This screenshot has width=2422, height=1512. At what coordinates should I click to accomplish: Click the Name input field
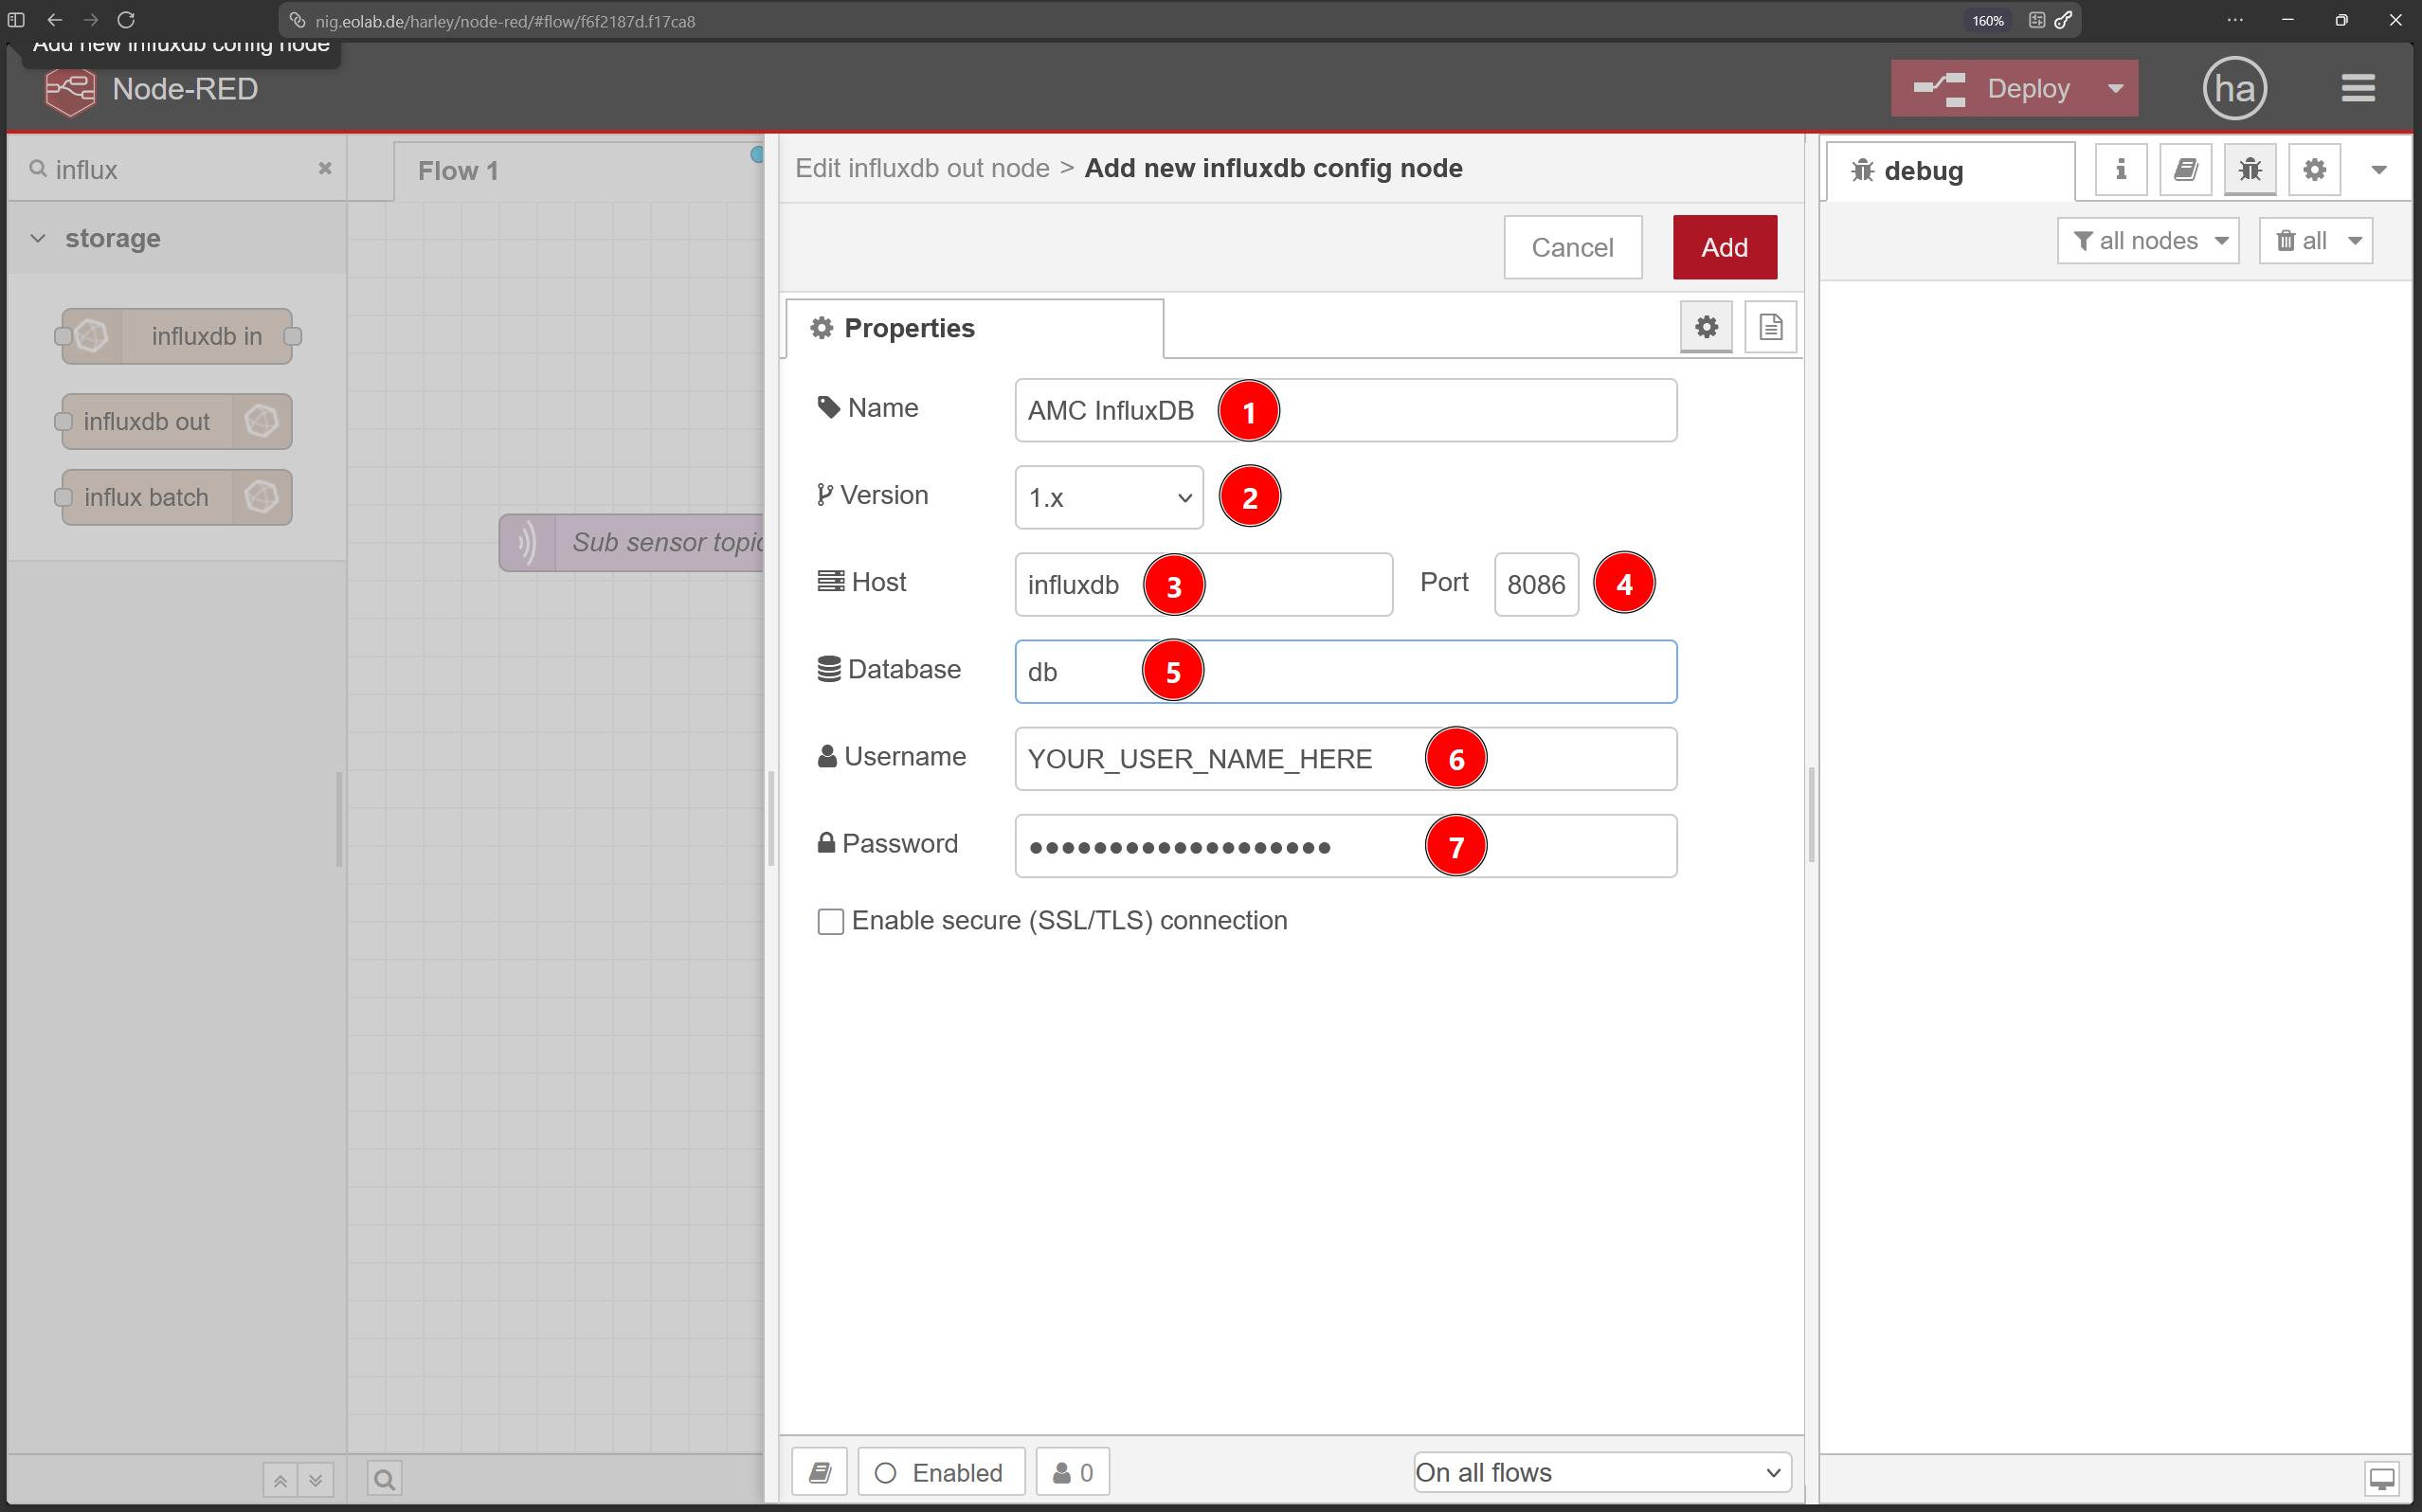[x=1345, y=410]
